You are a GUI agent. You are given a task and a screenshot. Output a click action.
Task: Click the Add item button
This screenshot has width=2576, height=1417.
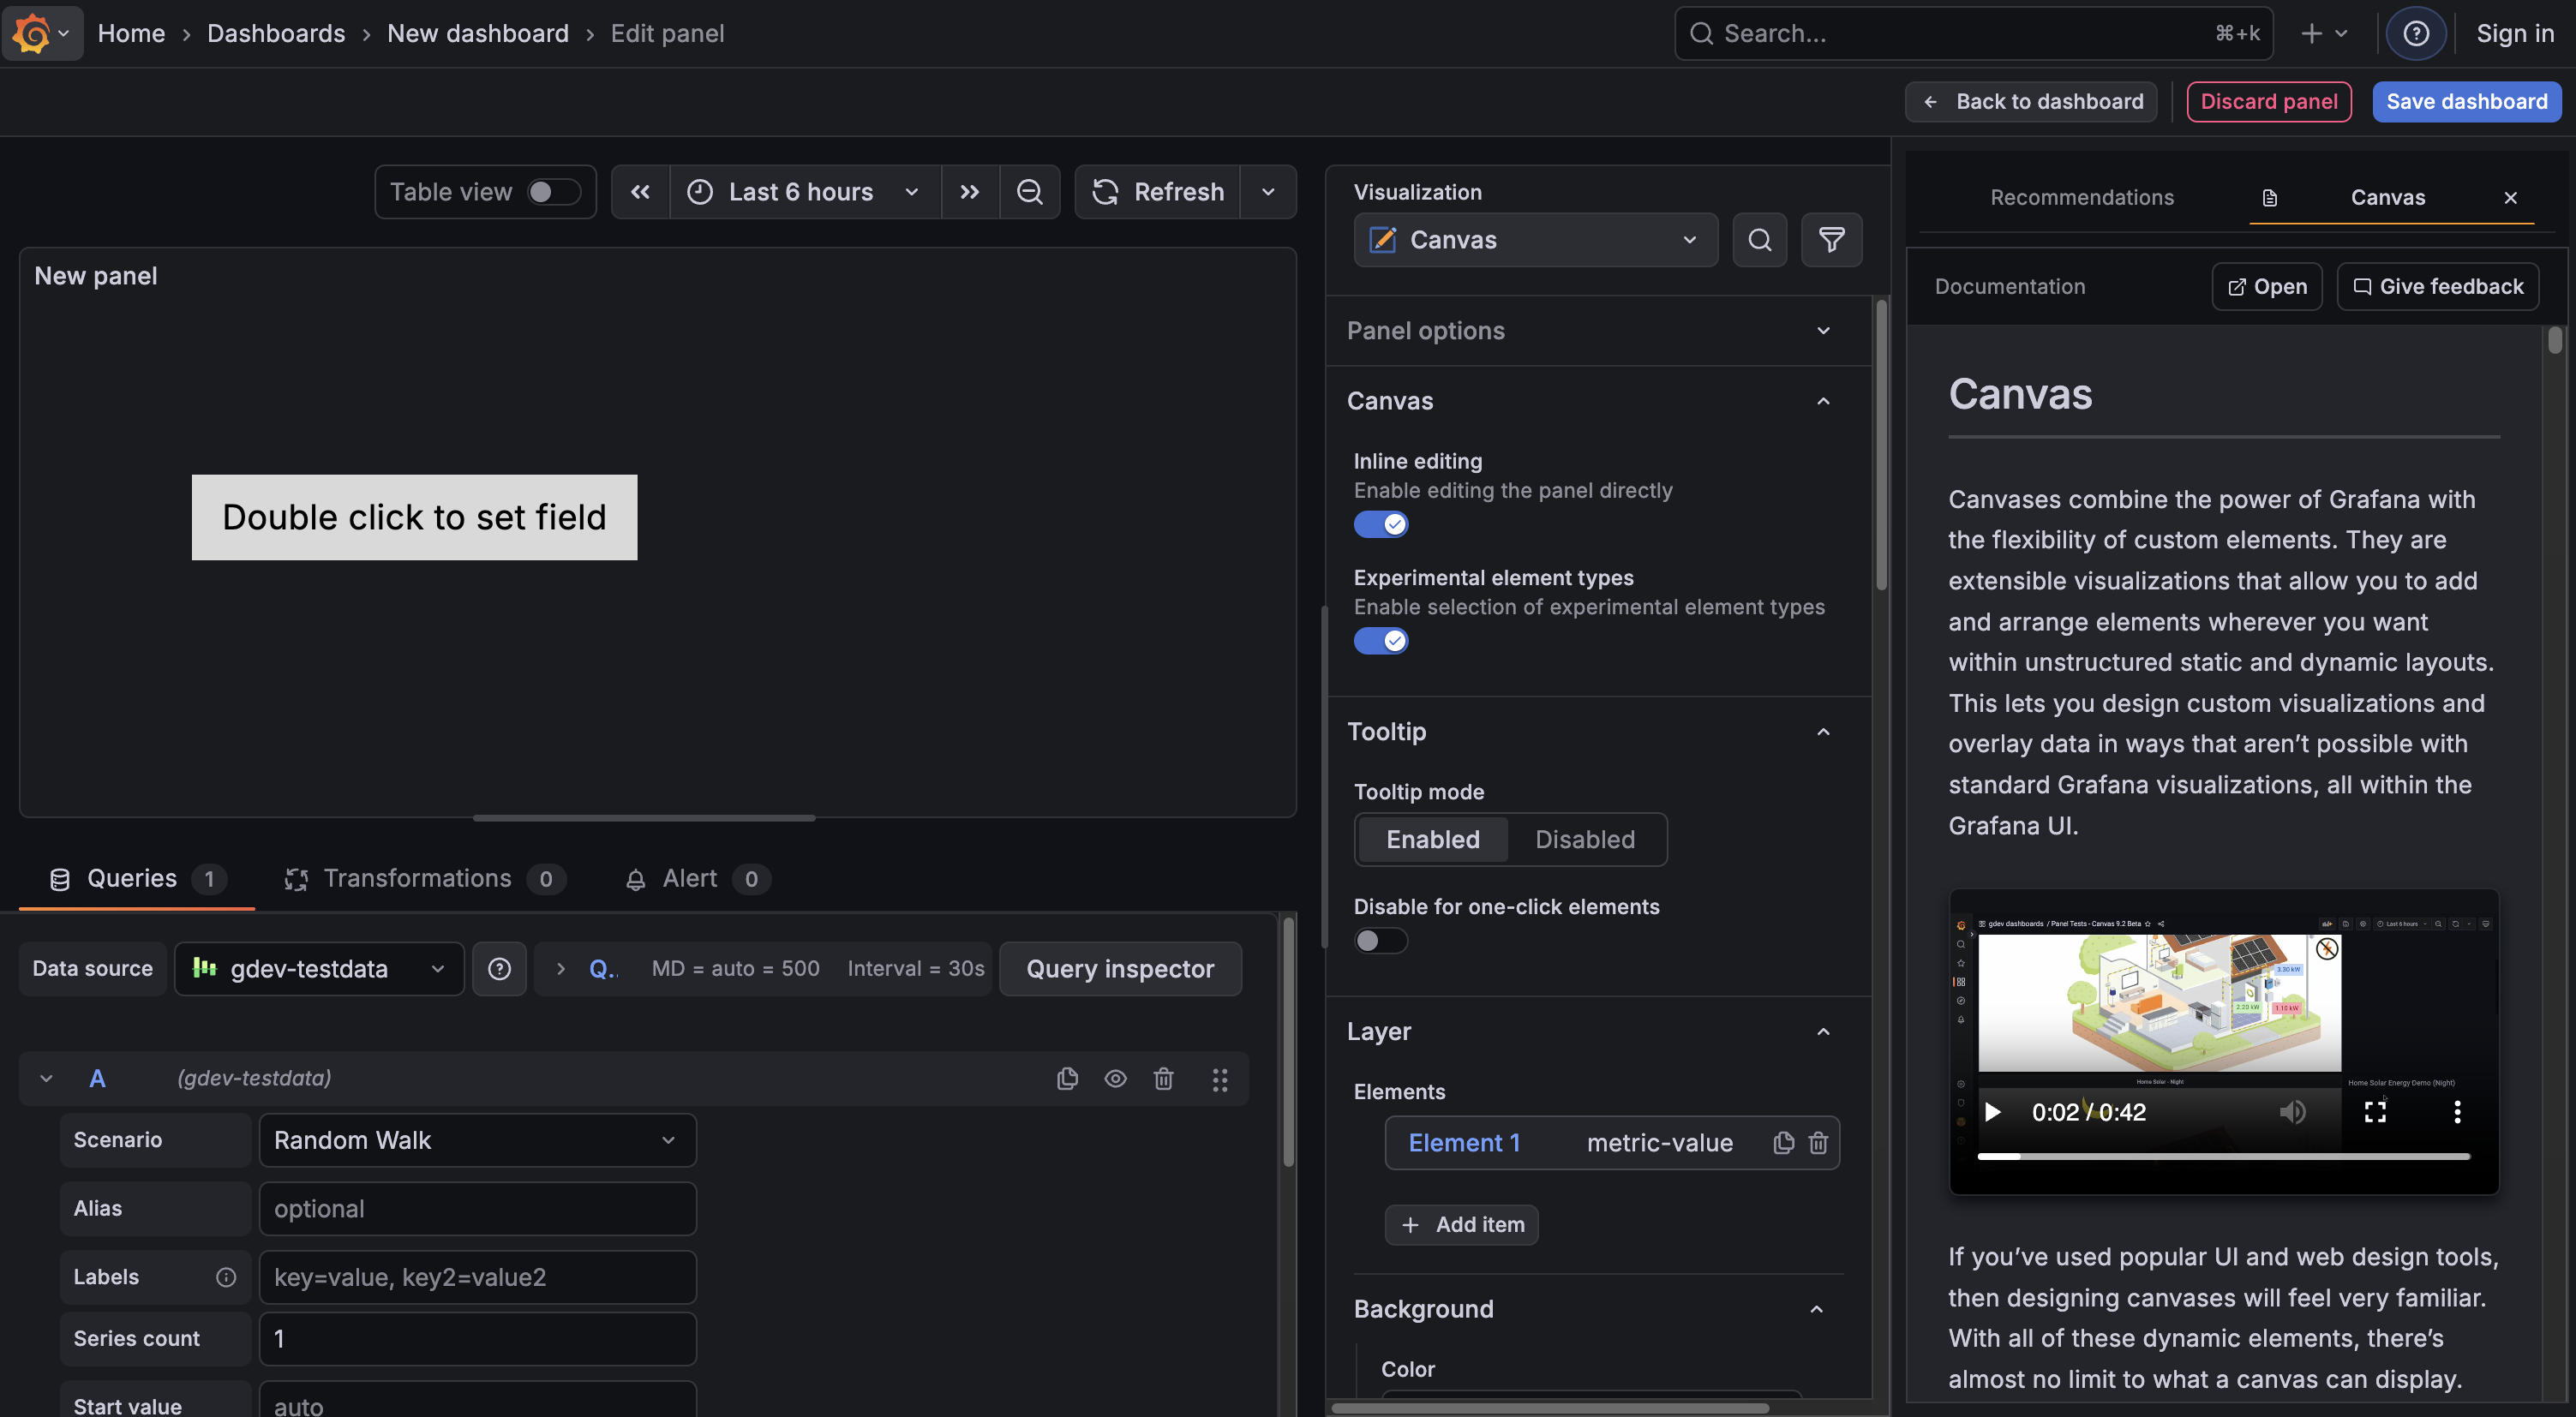pos(1461,1224)
